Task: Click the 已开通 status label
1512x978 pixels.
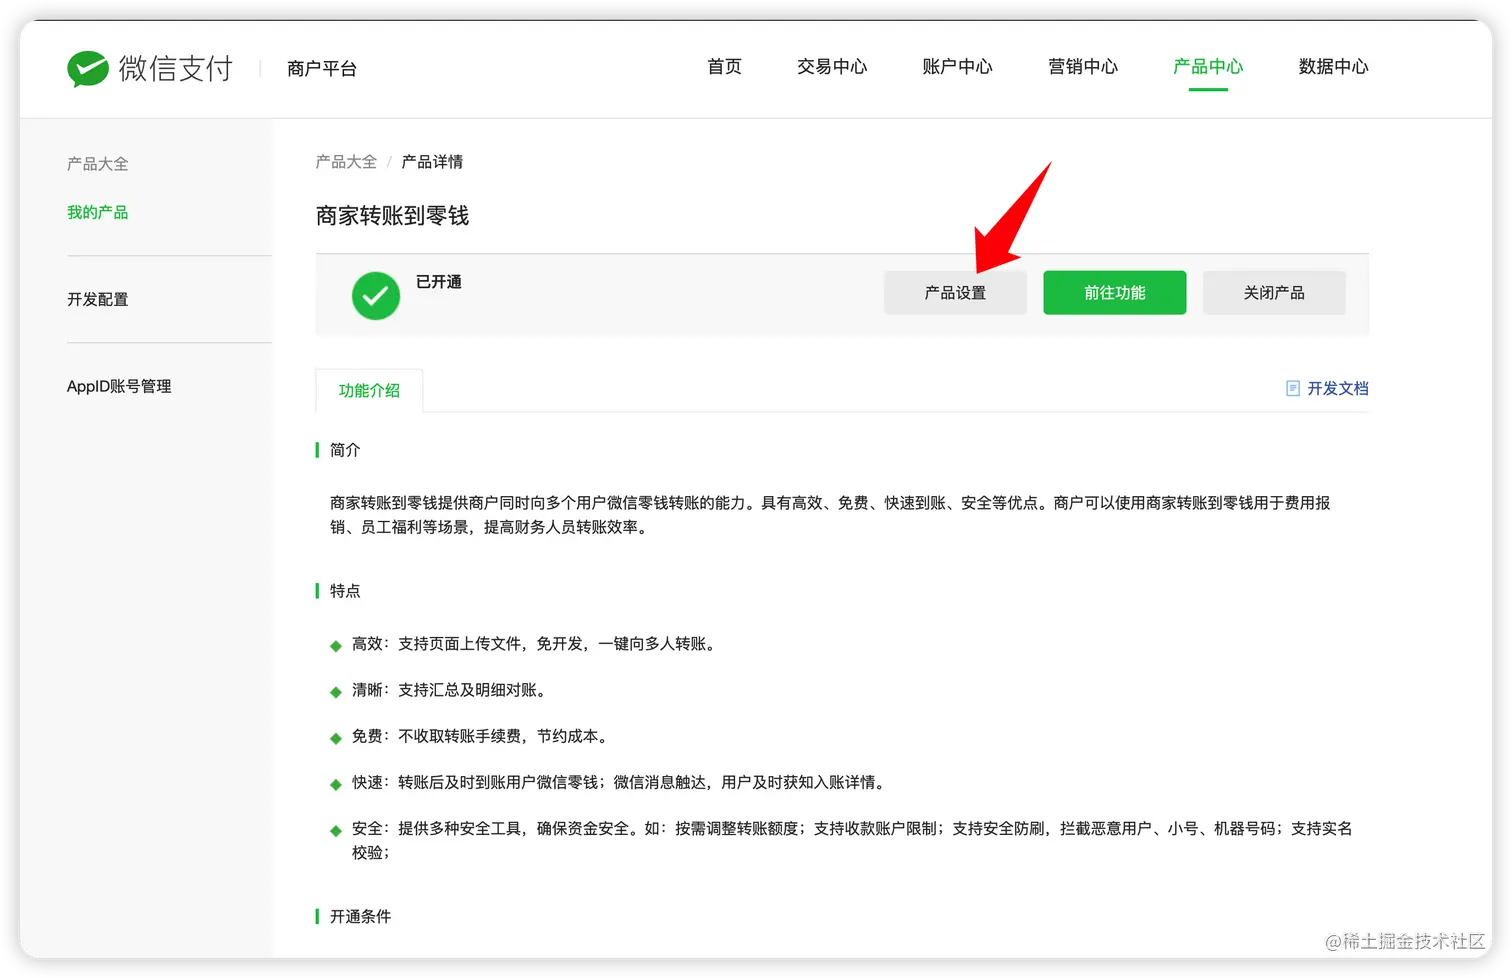Action: 439,282
